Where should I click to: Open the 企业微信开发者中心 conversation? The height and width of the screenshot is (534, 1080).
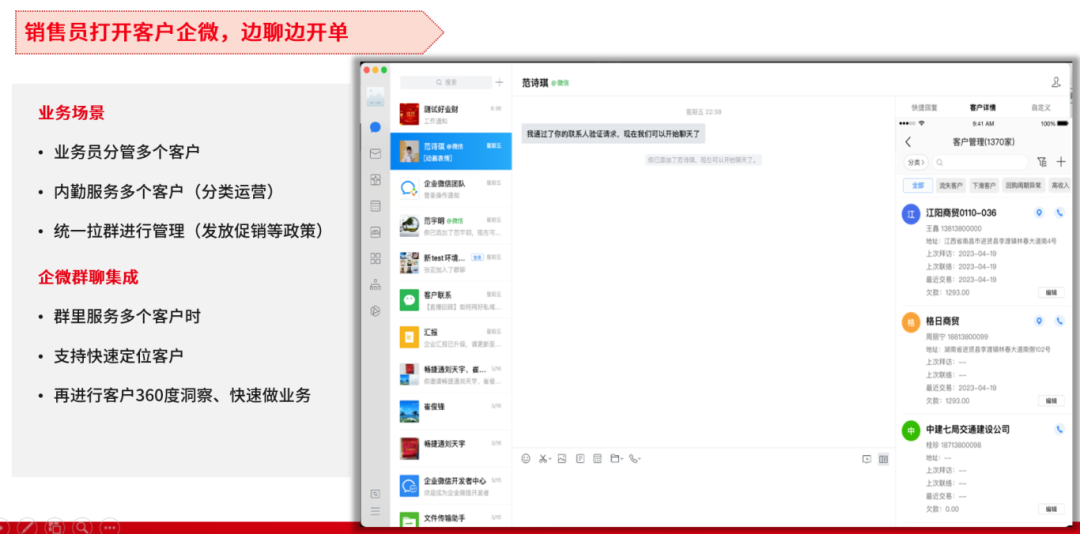tap(450, 486)
